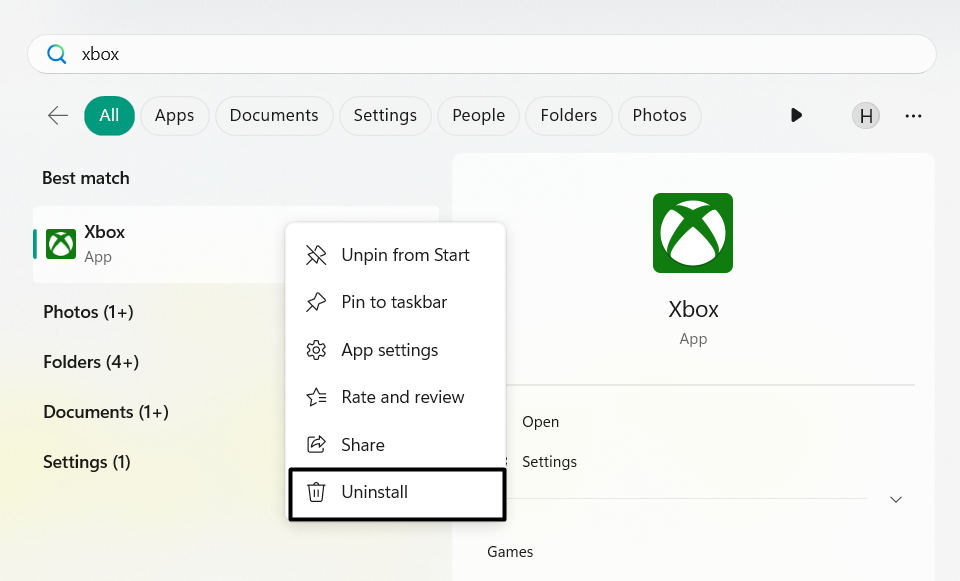Open the three-dot more options menu

pyautogui.click(x=913, y=116)
